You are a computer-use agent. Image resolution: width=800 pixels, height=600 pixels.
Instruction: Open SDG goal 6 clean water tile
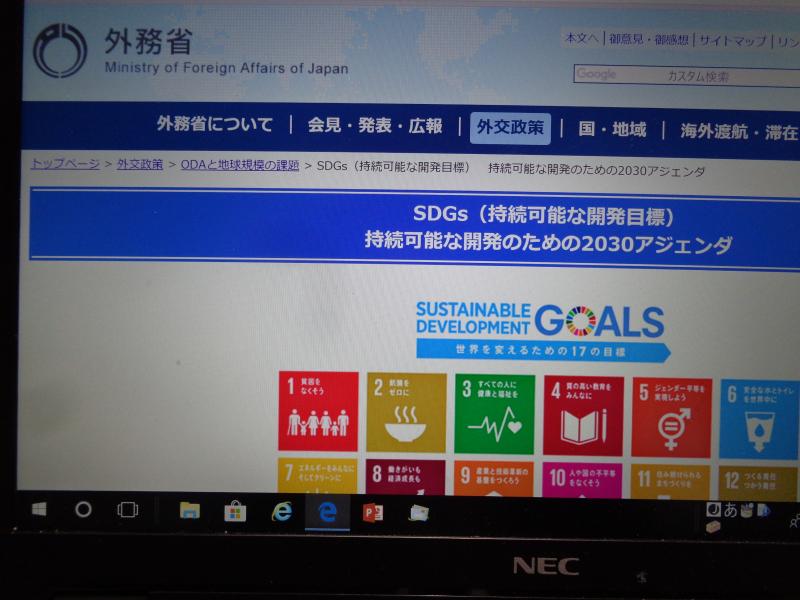pos(760,419)
